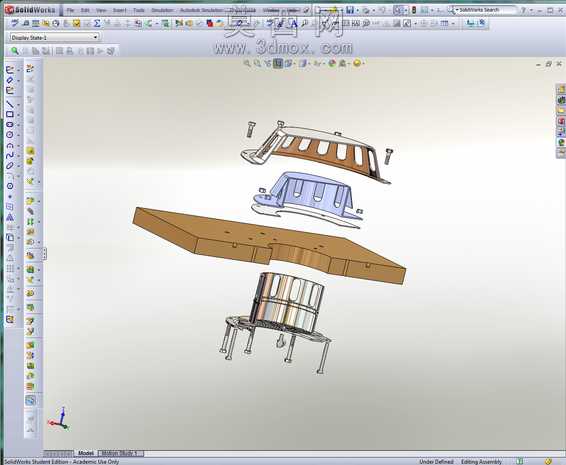
Task: Select the Circle sketch tool
Action: [10, 135]
